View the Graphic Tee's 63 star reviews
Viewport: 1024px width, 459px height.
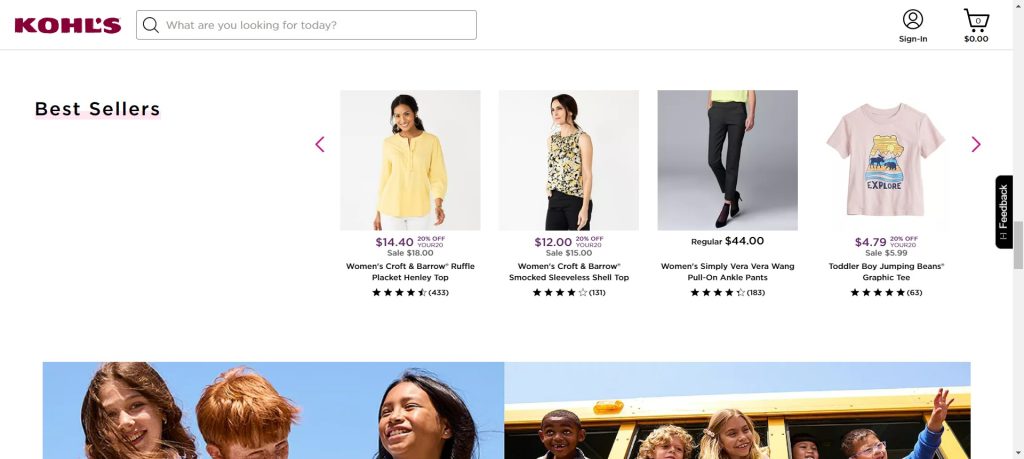(x=886, y=293)
